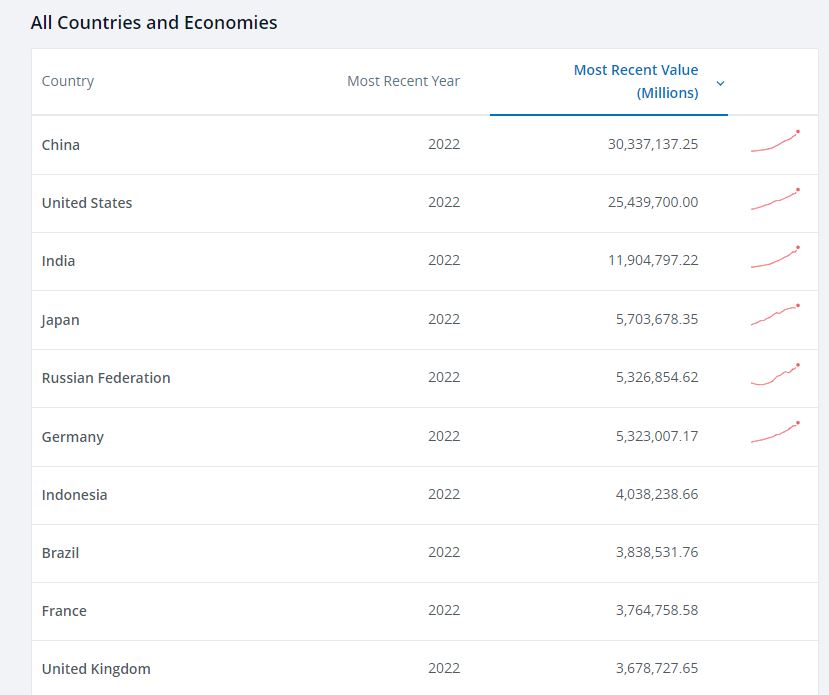
Task: Sort table by Most Recent Value (Millions)
Action: tap(635, 81)
